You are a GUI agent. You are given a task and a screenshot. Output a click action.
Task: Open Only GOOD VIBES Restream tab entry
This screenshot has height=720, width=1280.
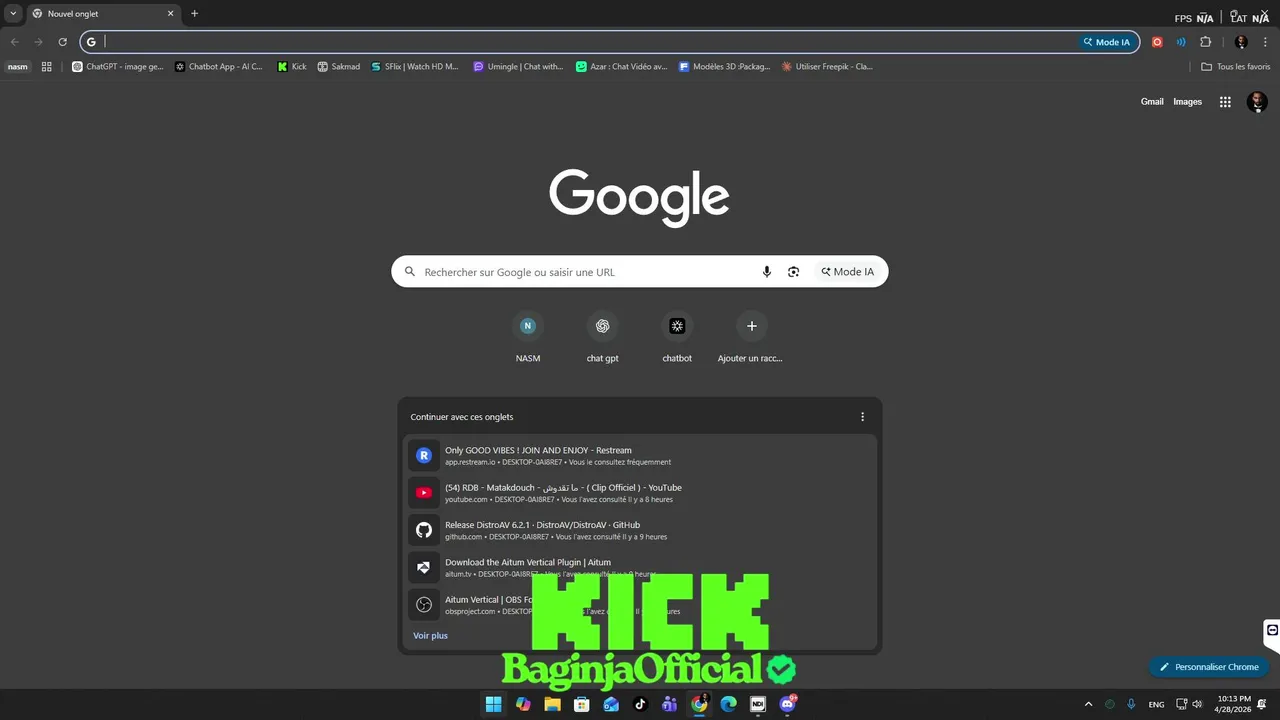[x=640, y=456]
